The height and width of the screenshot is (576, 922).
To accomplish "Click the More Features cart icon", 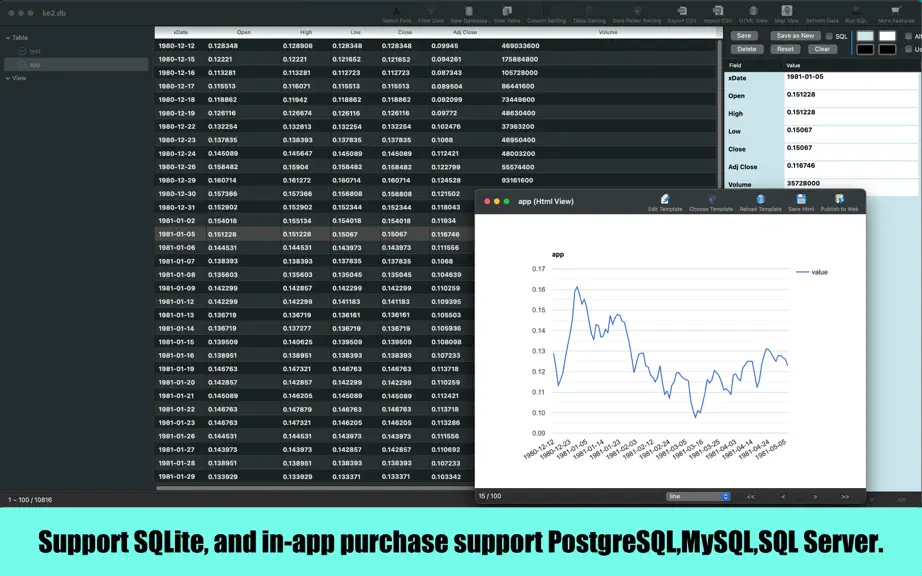I will click(896, 11).
